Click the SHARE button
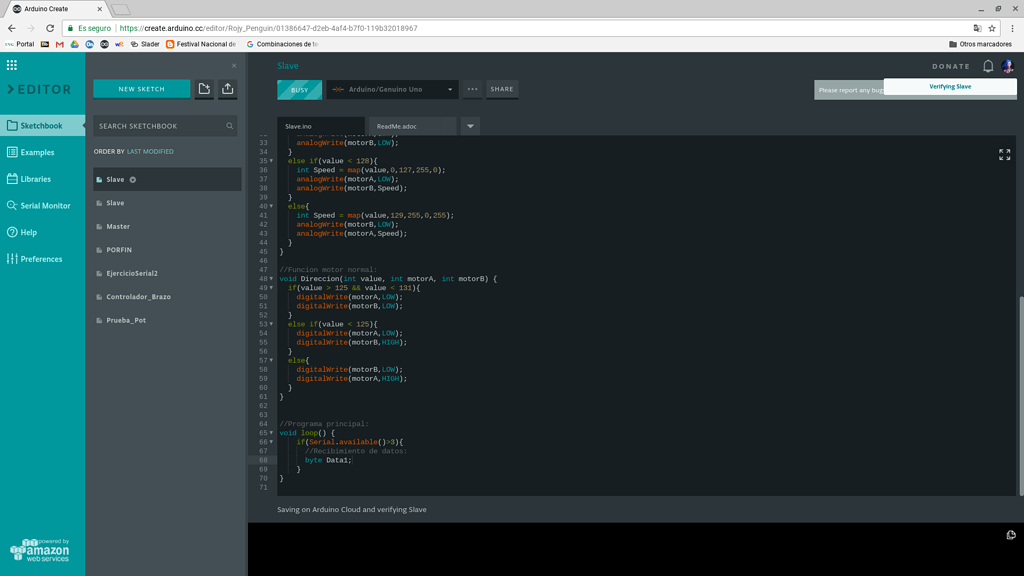Screen dimensions: 1024x576 [x=502, y=89]
